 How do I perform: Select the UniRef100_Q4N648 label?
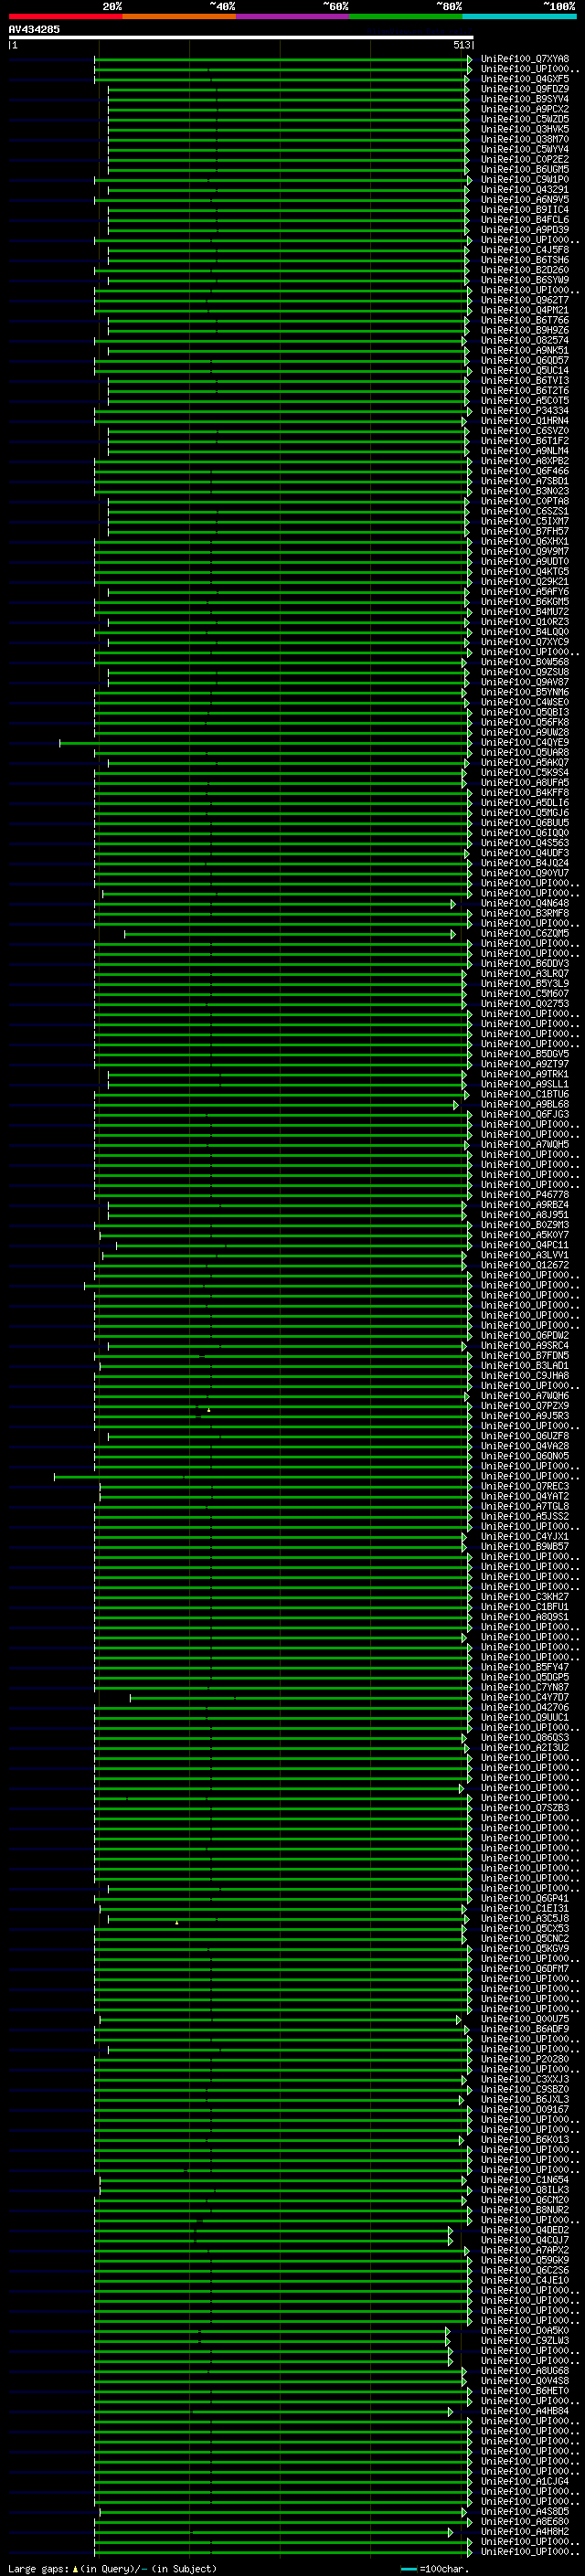(x=525, y=903)
